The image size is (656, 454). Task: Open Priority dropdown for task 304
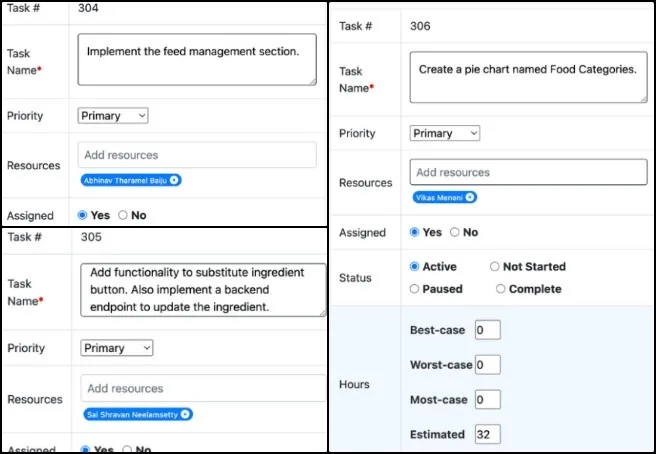click(x=113, y=116)
